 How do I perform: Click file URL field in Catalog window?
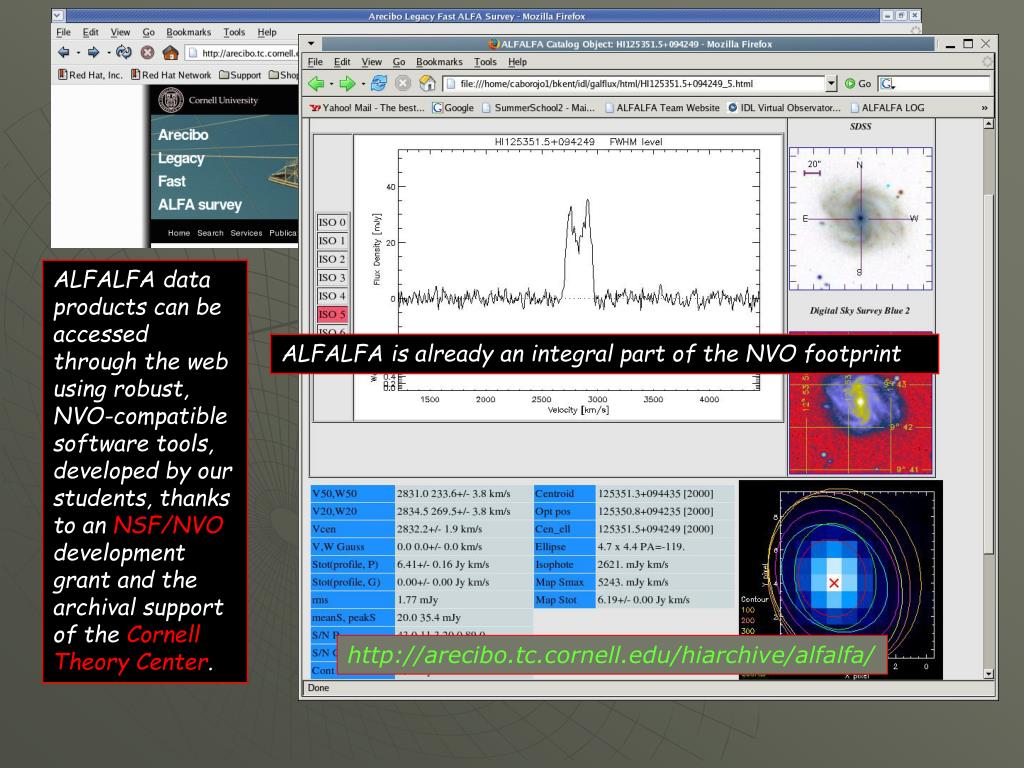635,84
